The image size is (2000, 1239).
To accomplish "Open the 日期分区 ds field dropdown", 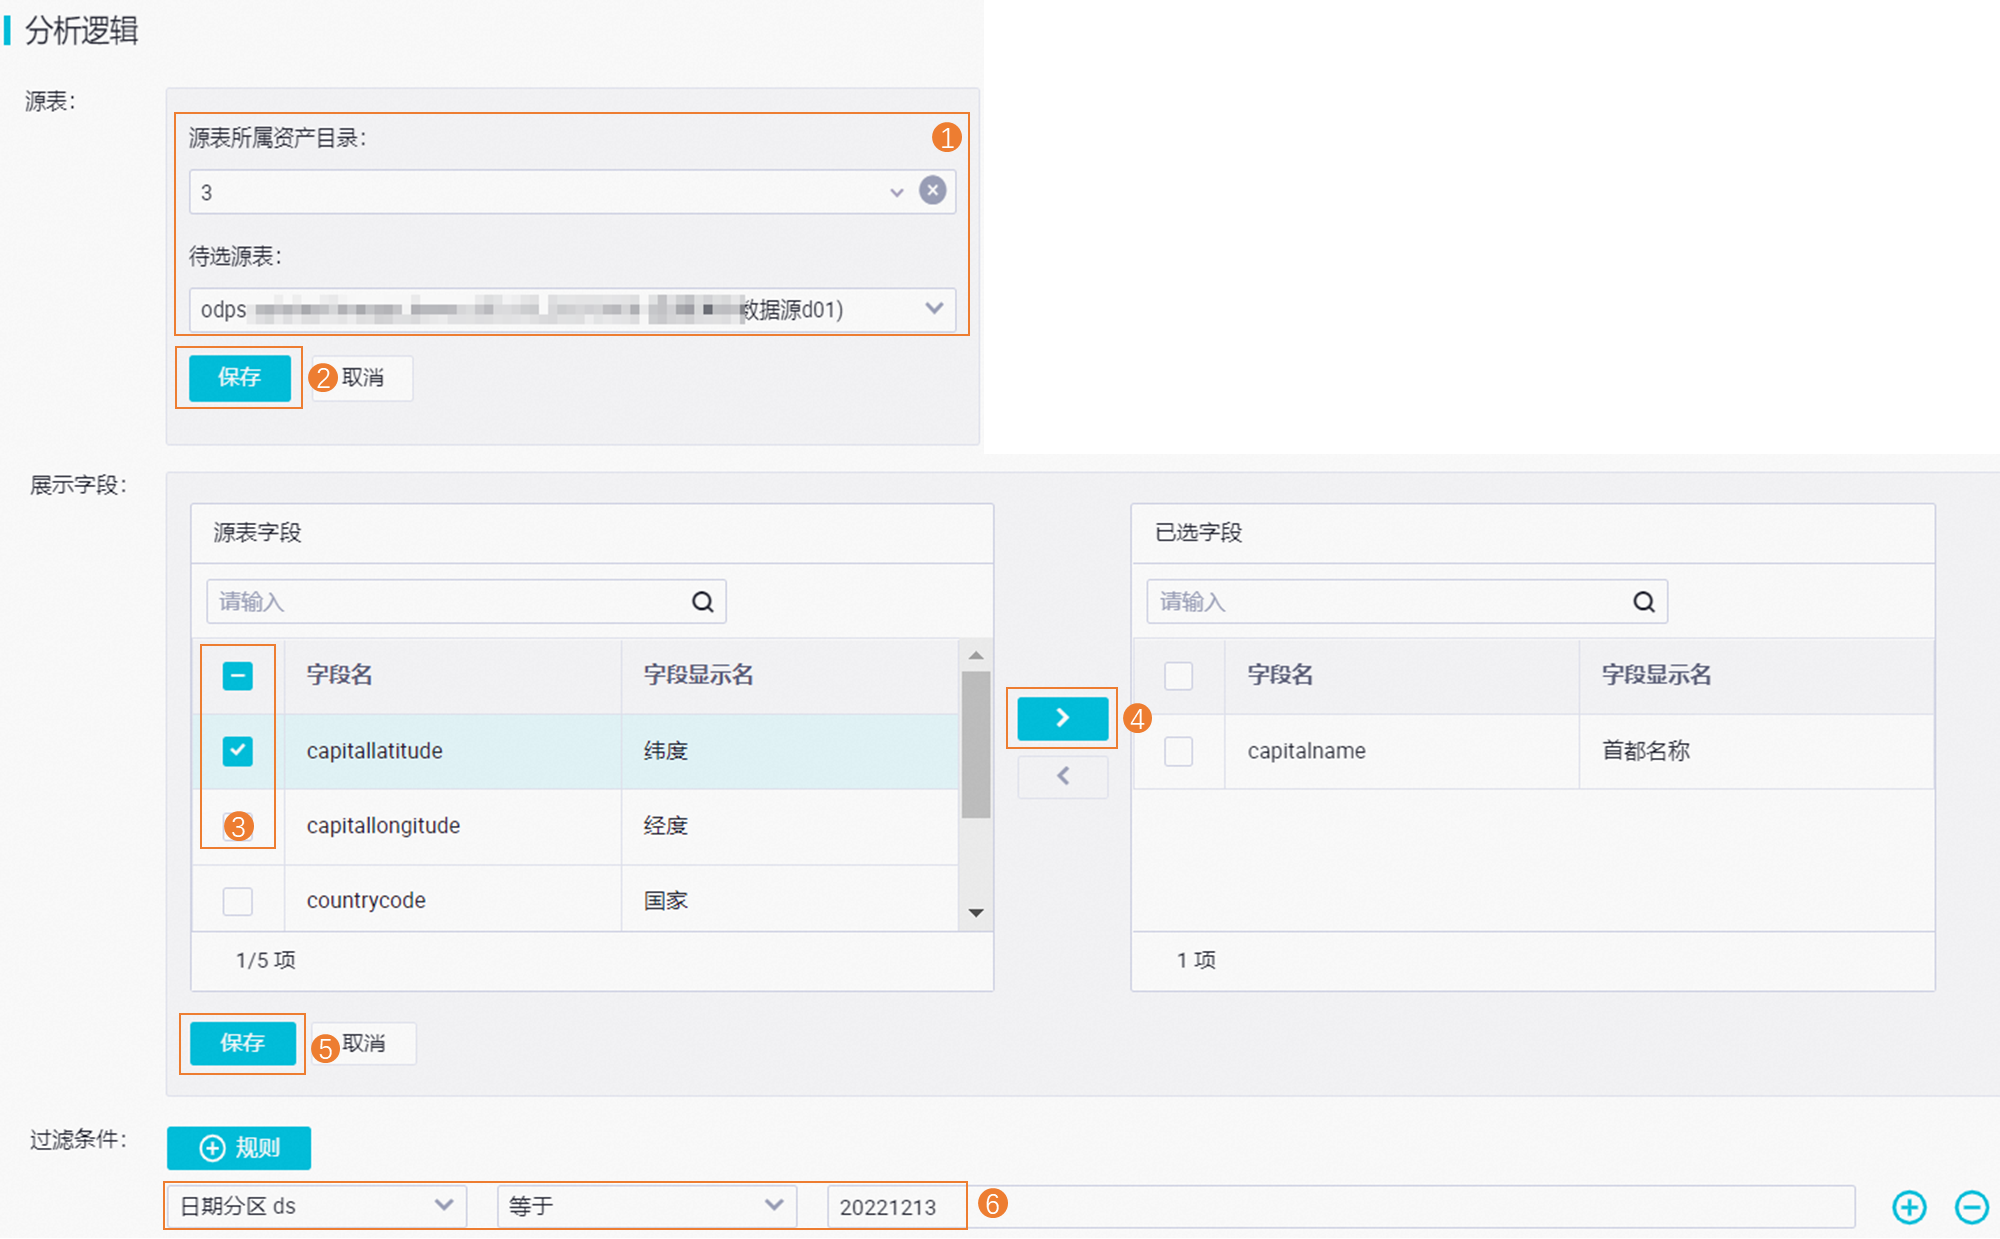I will point(316,1206).
